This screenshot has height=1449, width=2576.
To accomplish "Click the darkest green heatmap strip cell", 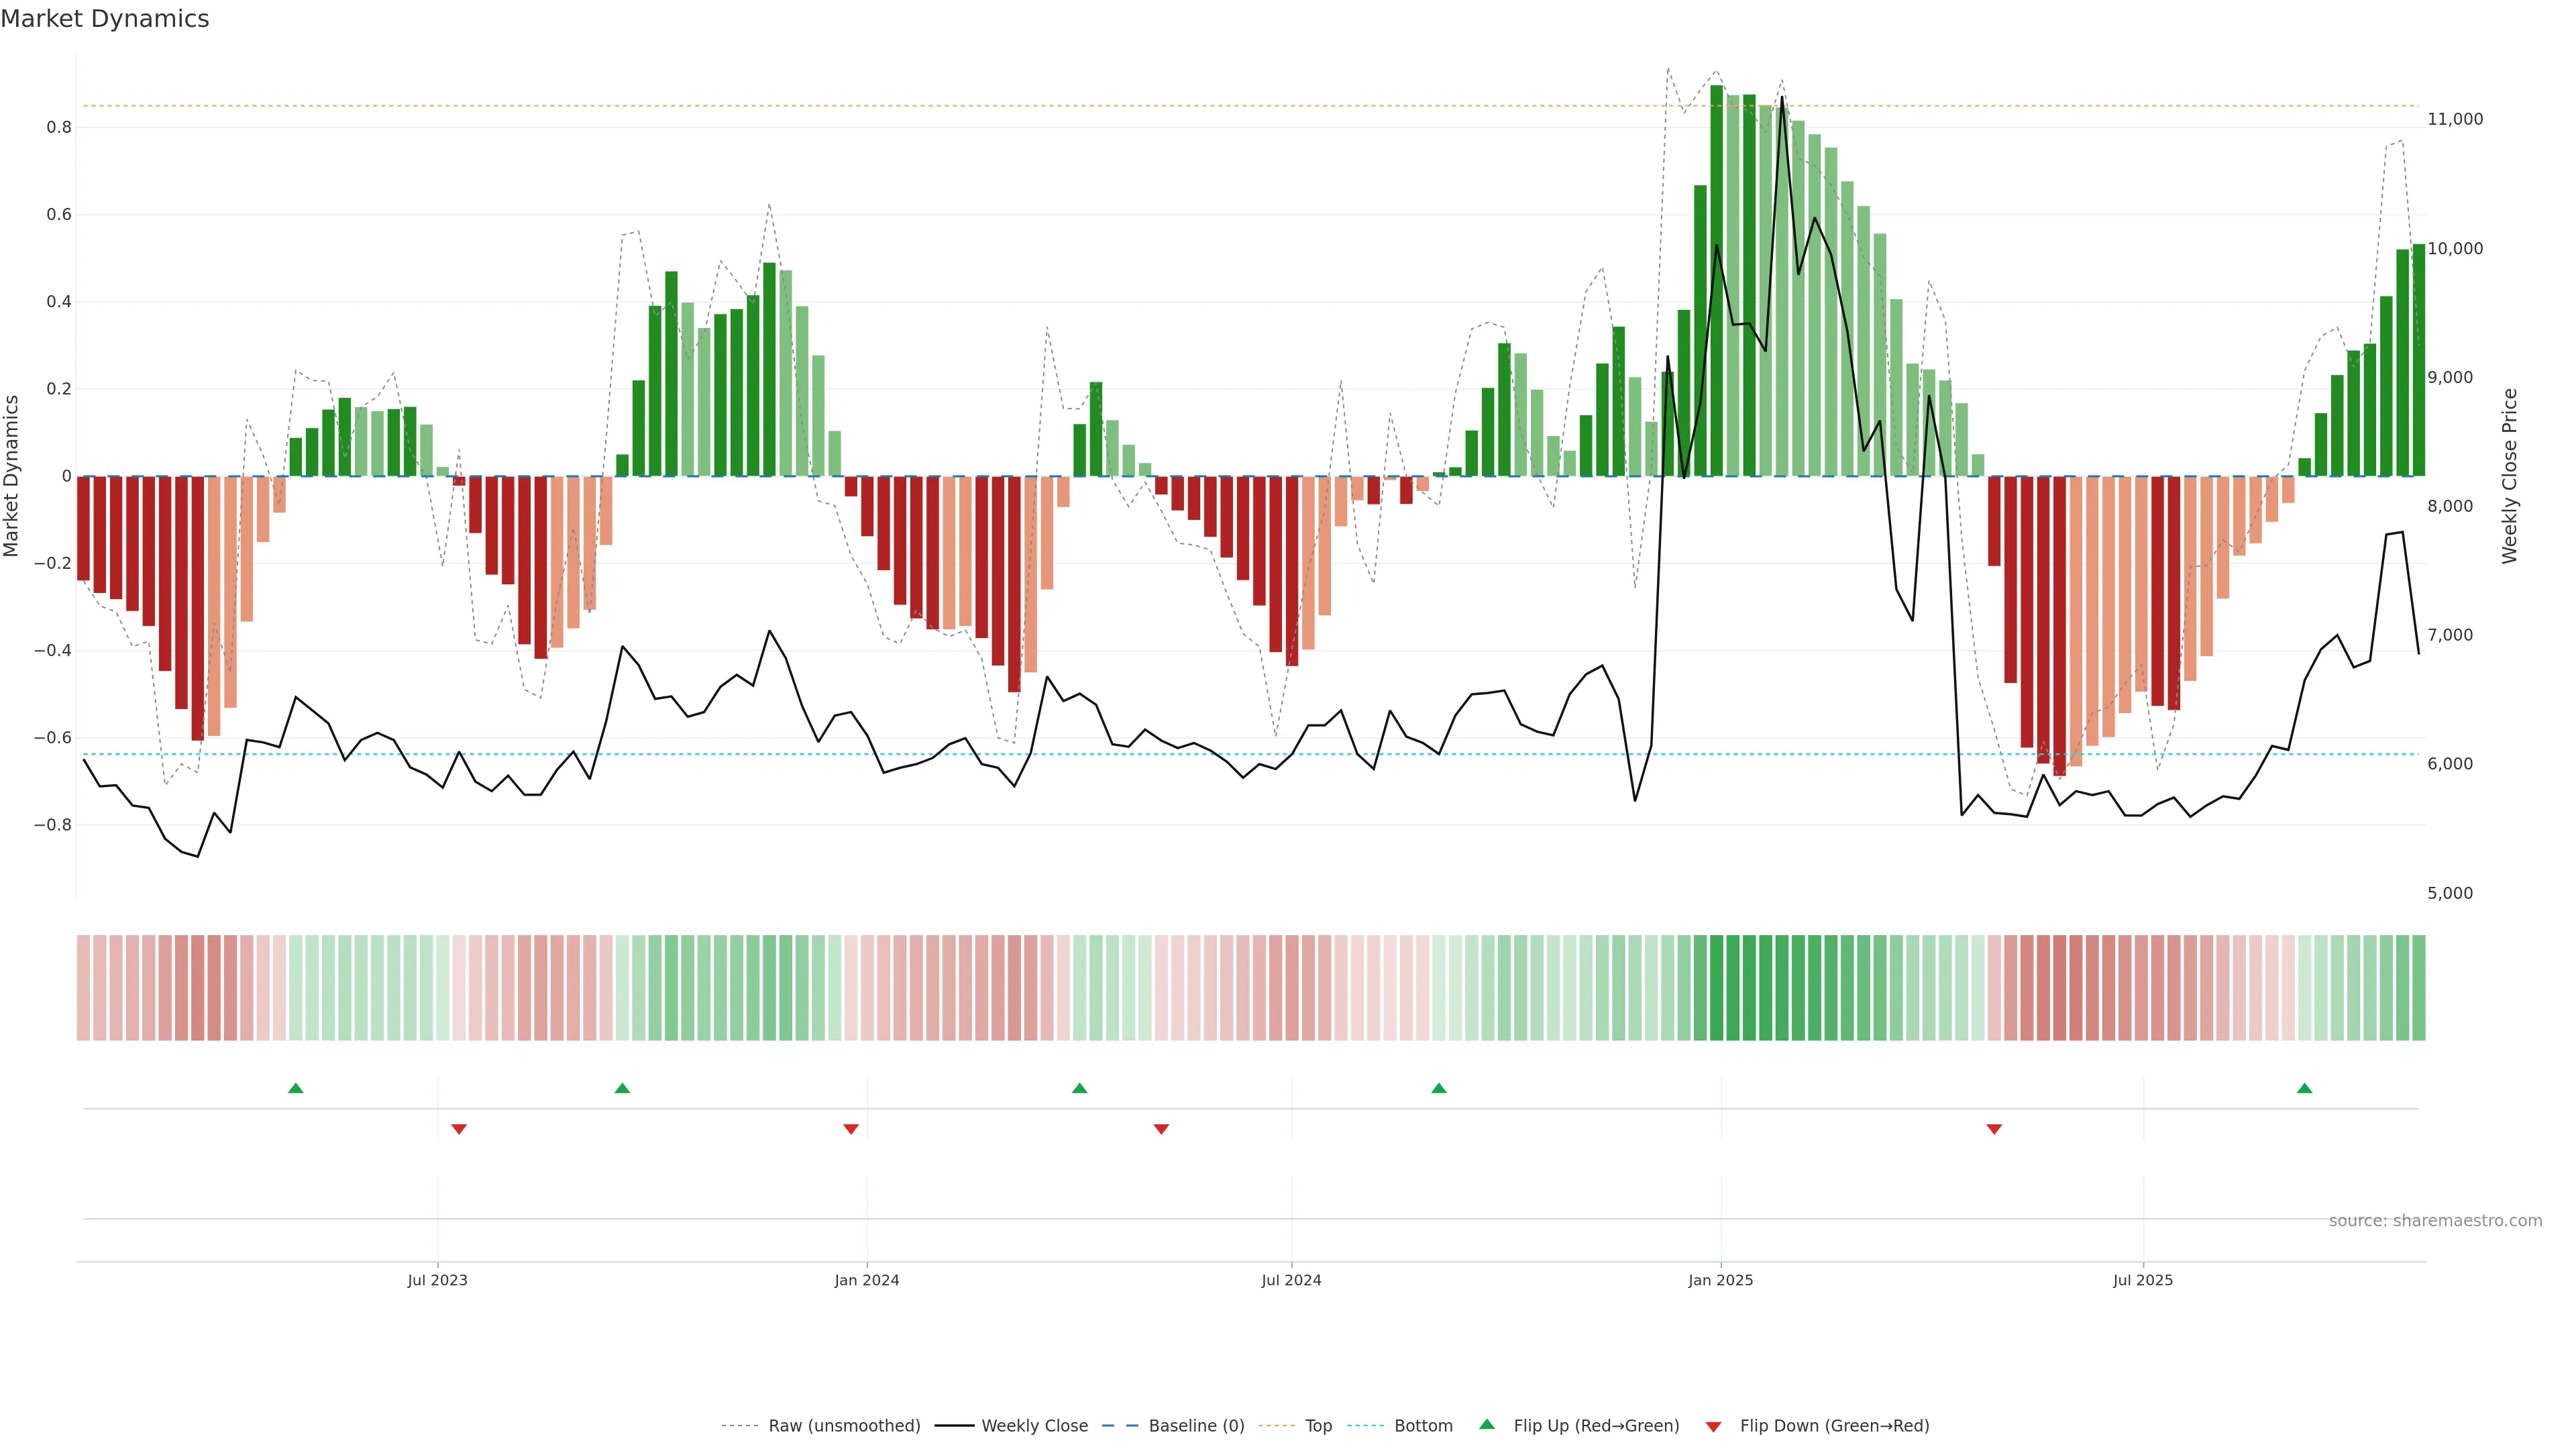I will pyautogui.click(x=1717, y=988).
